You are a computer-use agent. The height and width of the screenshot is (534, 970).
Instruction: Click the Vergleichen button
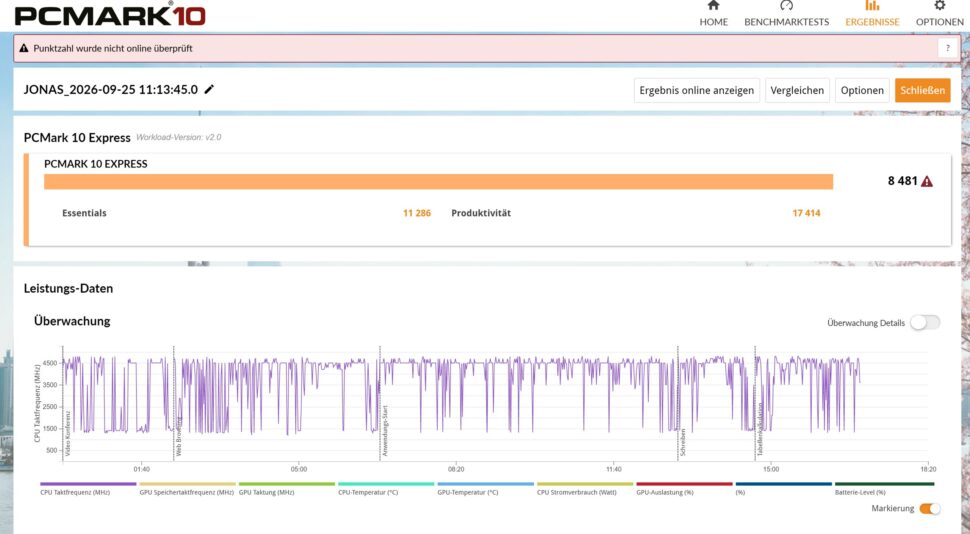click(x=797, y=90)
